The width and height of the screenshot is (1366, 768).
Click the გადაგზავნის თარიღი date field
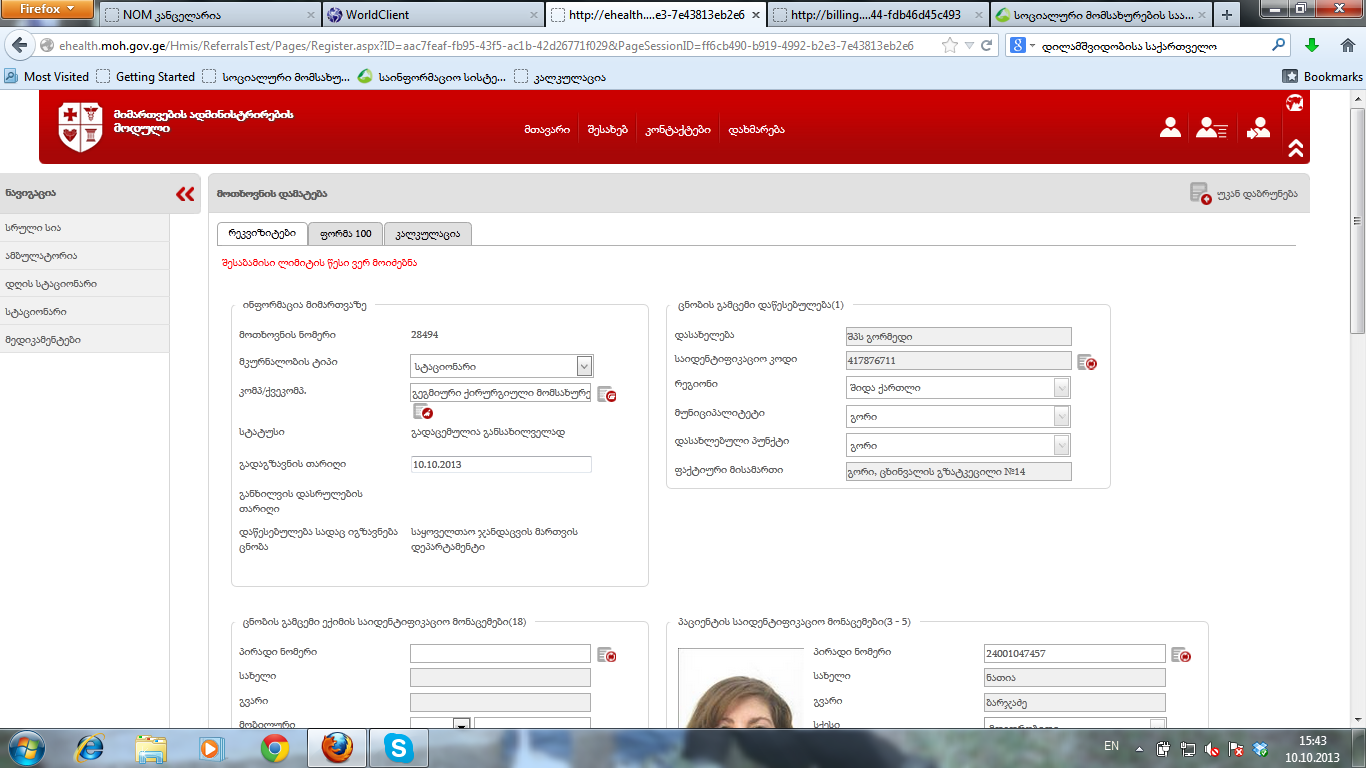(500, 465)
